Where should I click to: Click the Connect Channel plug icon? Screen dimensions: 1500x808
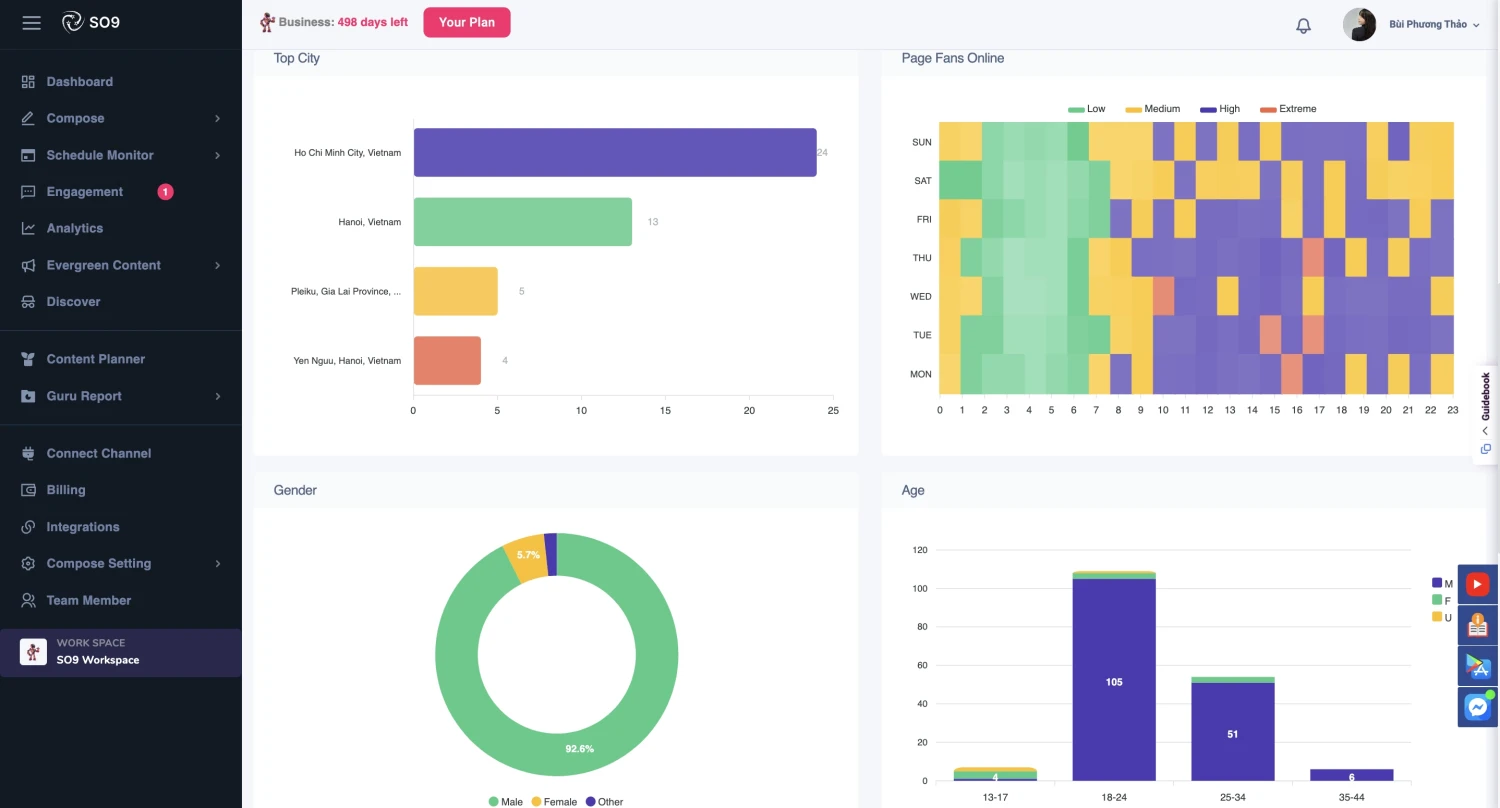click(x=28, y=453)
